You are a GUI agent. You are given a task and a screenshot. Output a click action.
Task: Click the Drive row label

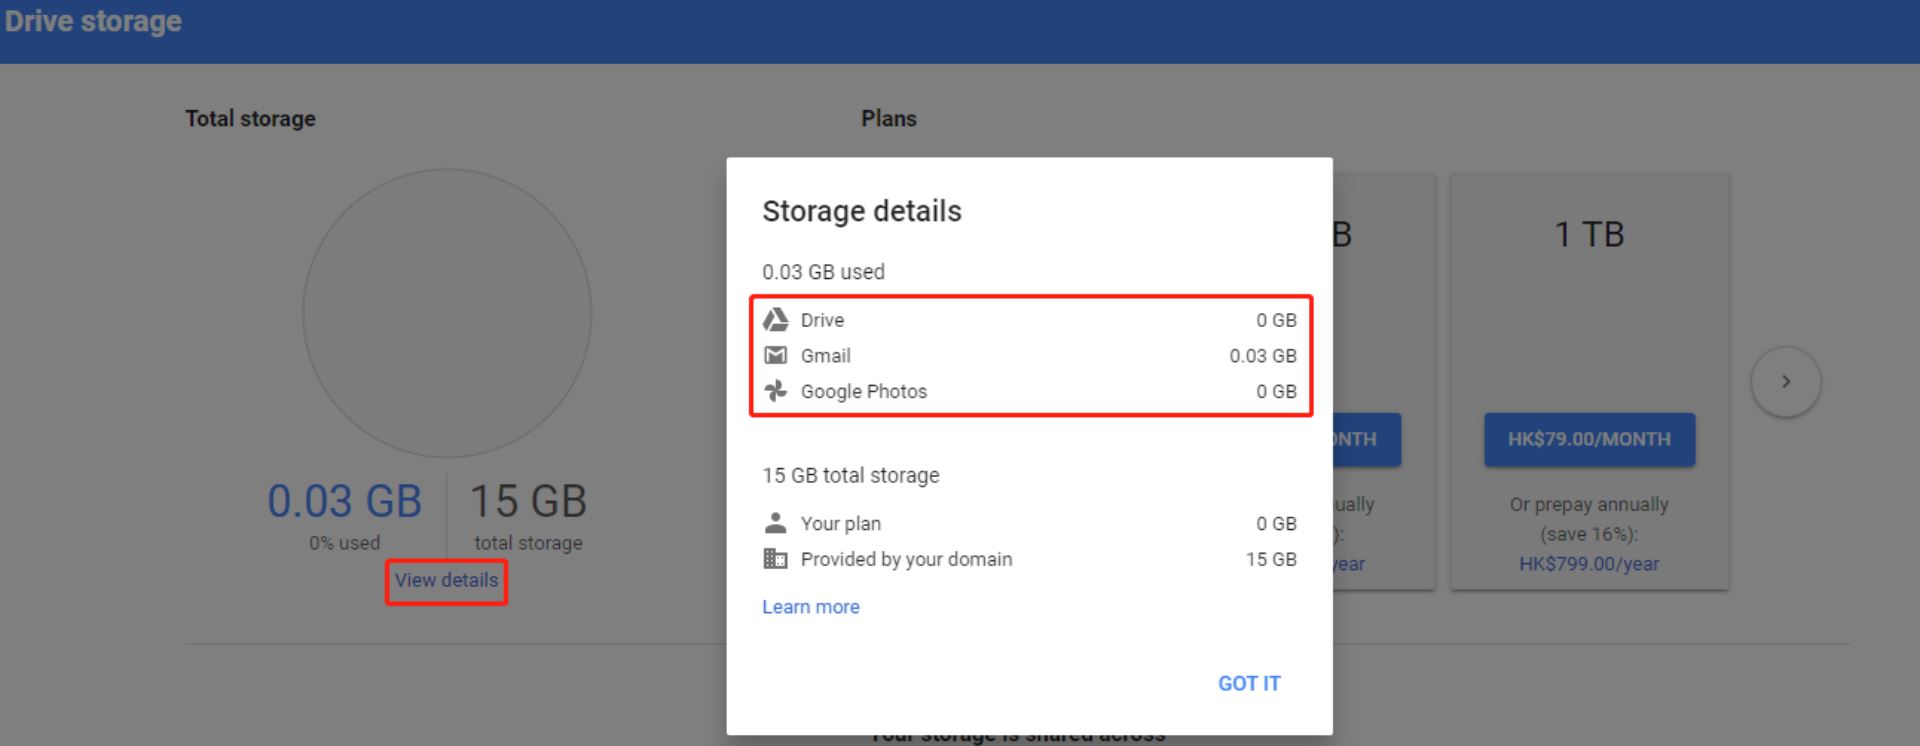pos(822,320)
